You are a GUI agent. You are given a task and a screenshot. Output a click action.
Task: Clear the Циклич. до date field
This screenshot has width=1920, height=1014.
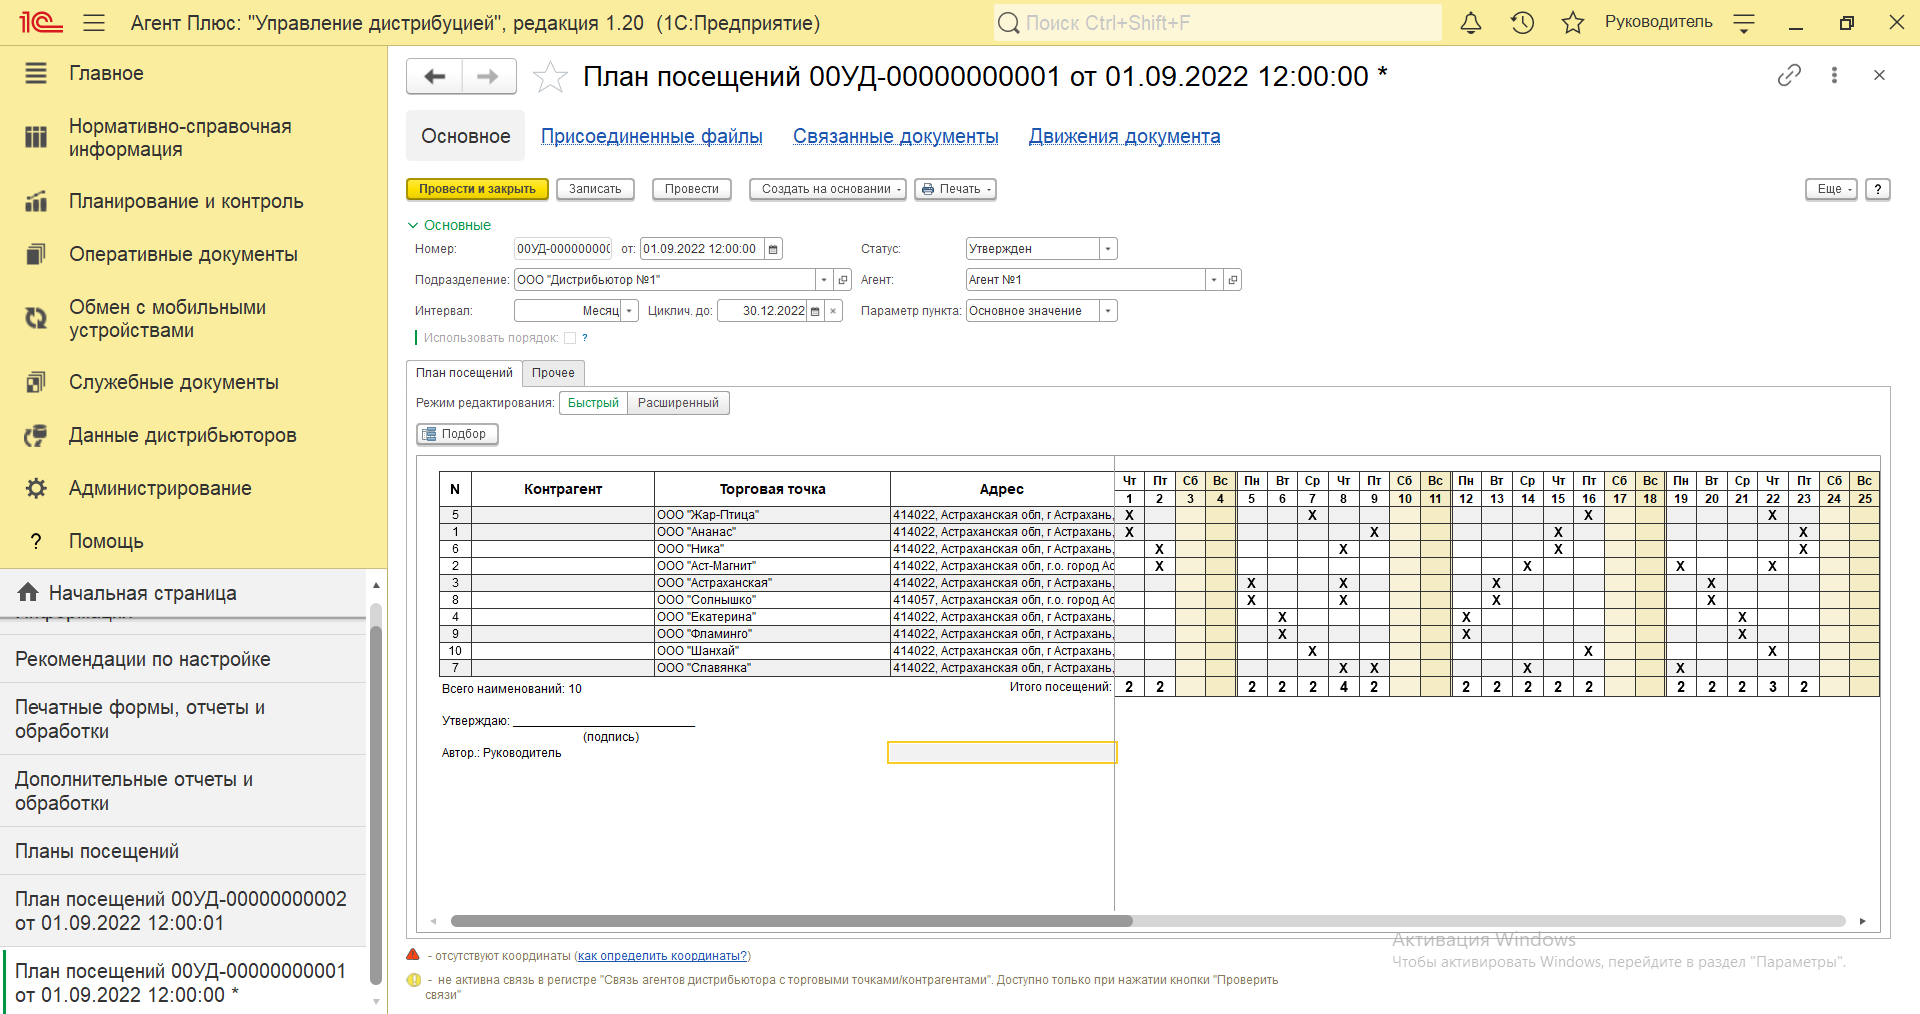833,311
